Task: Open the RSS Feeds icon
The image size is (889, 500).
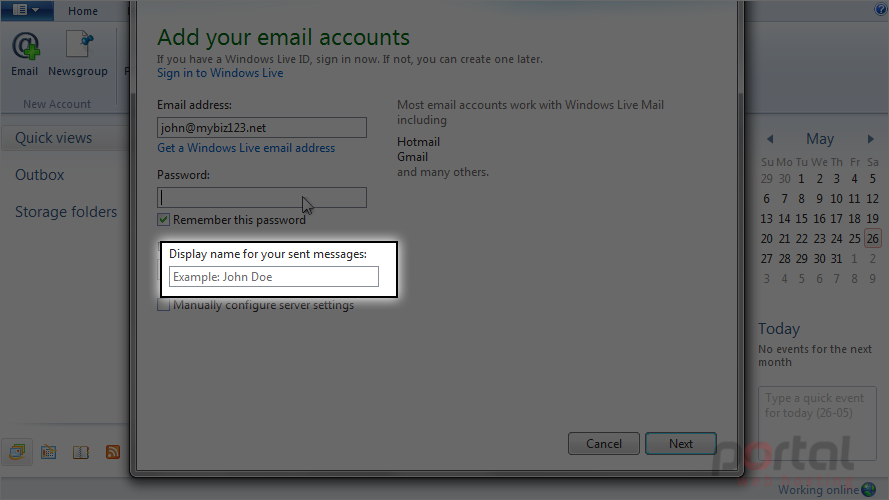Action: [113, 452]
